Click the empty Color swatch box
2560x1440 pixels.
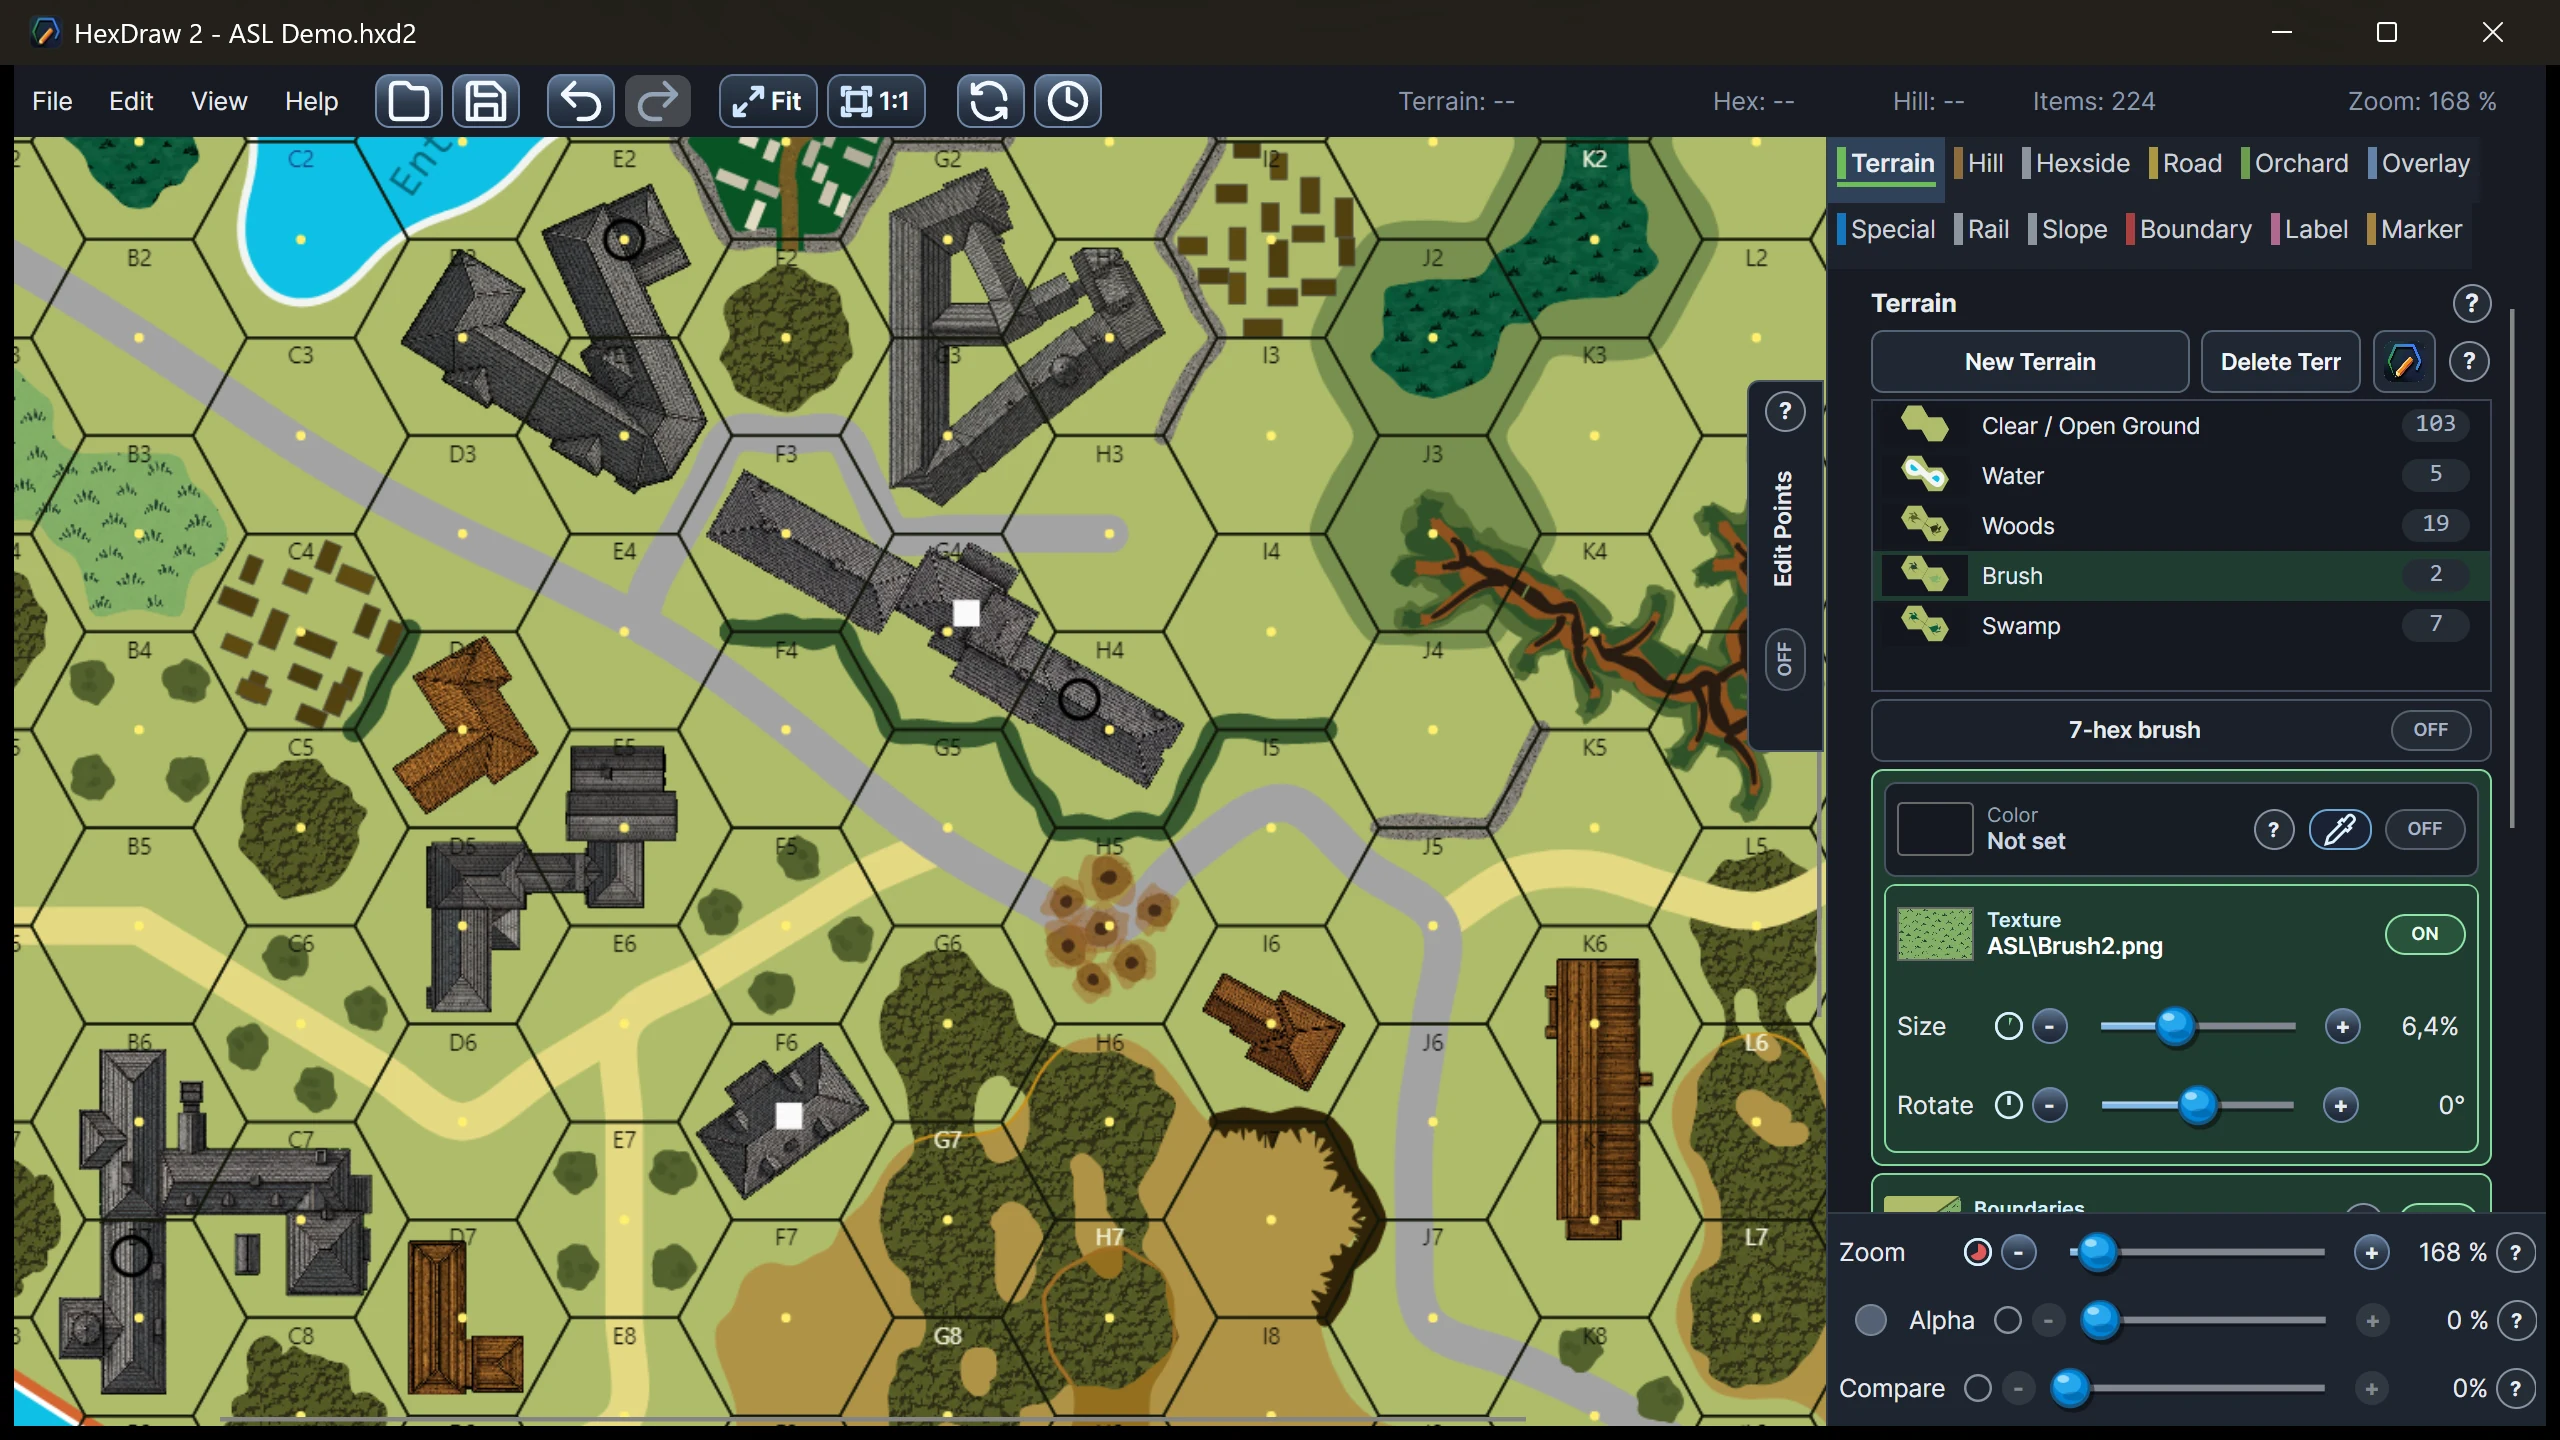pos(1935,829)
